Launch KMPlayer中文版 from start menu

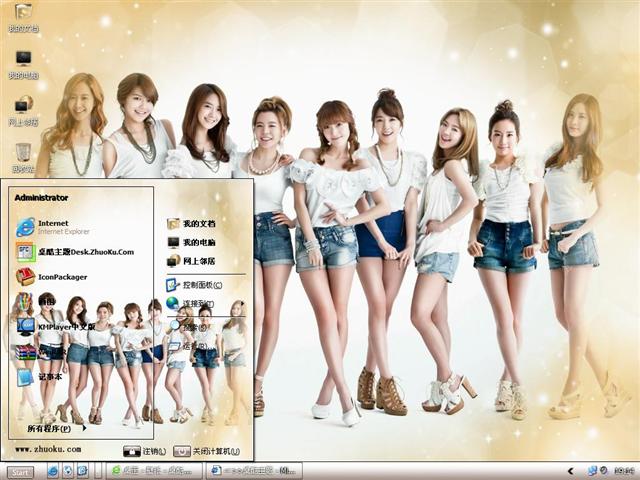pos(56,327)
